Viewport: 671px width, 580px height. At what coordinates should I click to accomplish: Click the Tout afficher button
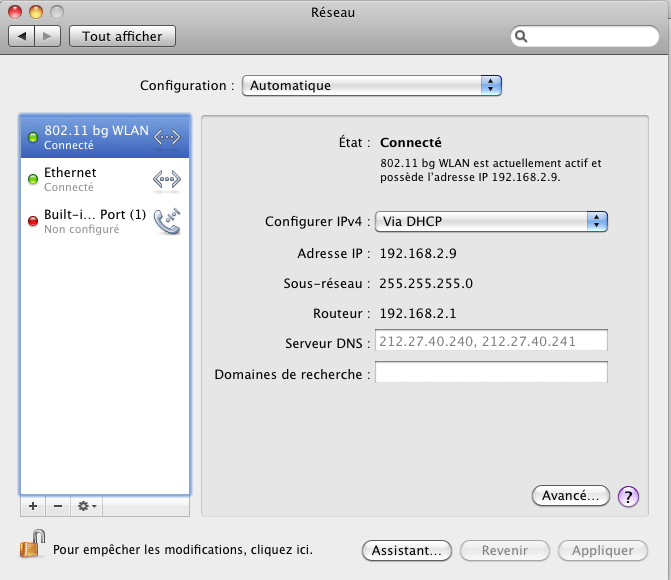(x=122, y=36)
